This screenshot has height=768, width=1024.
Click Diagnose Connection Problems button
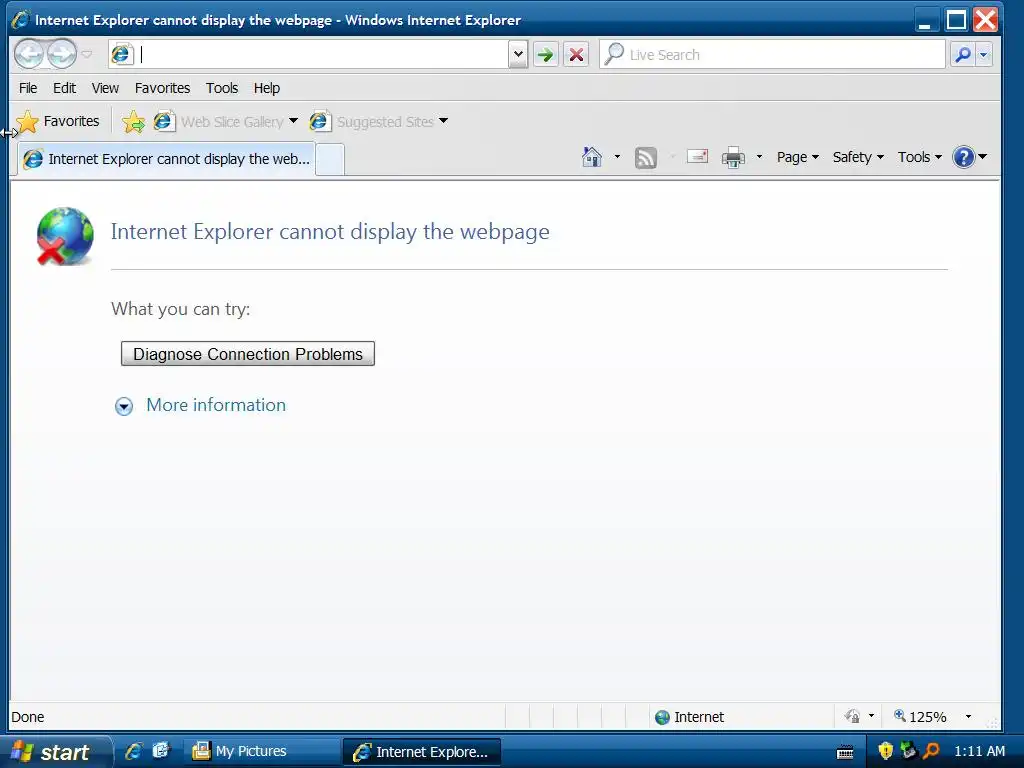pyautogui.click(x=248, y=354)
